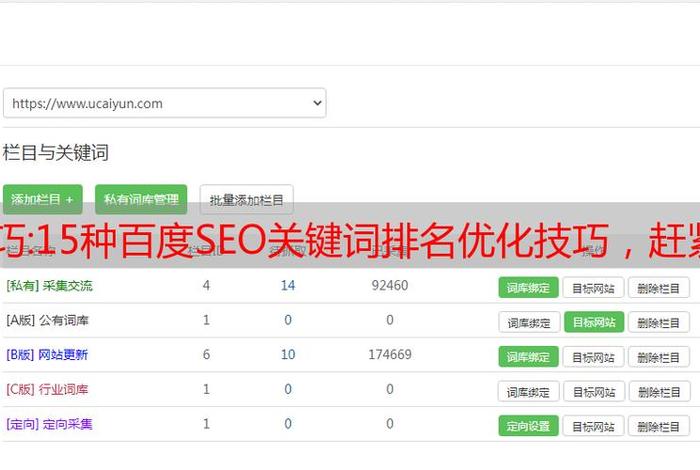The height and width of the screenshot is (470, 700).
Task: Click 删除栏目 for 公有词库 row
Action: click(658, 322)
